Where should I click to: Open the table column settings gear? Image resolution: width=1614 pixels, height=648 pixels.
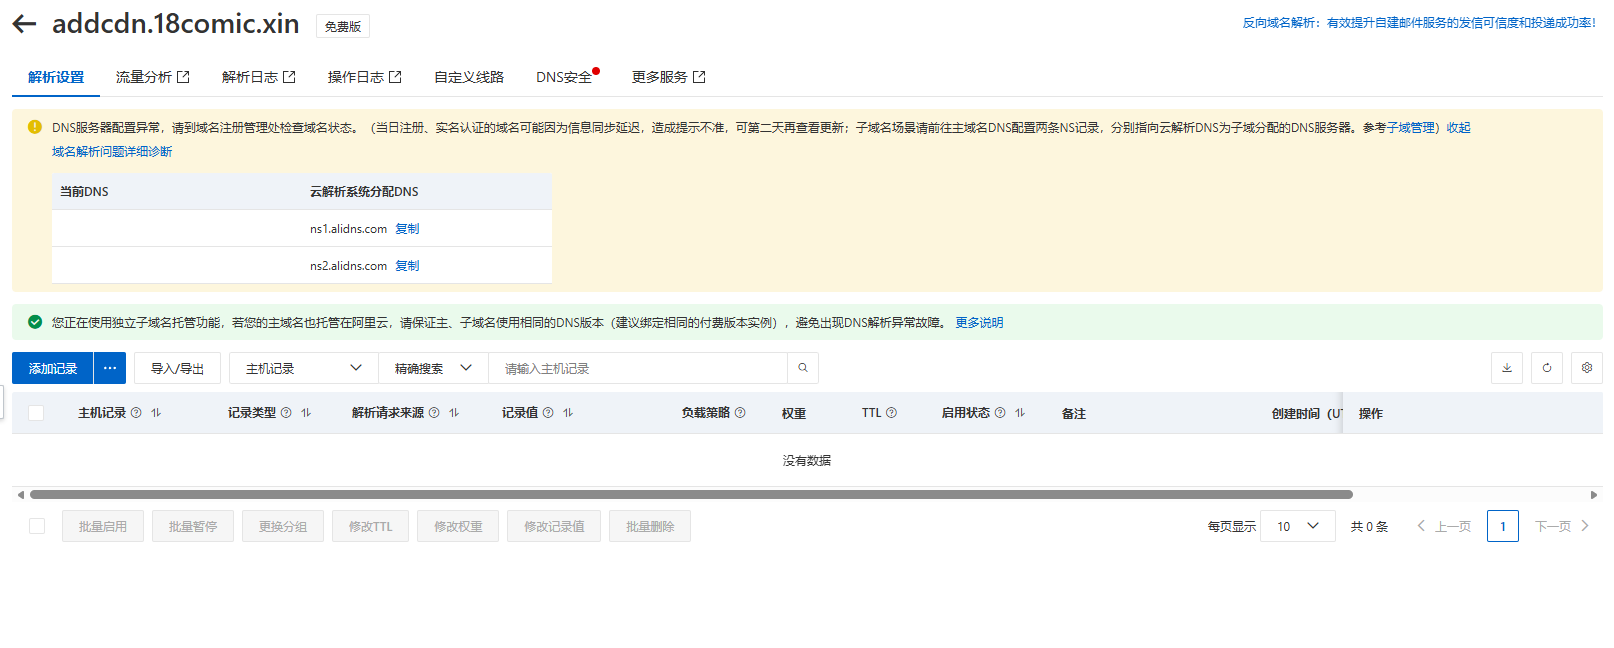(1586, 368)
